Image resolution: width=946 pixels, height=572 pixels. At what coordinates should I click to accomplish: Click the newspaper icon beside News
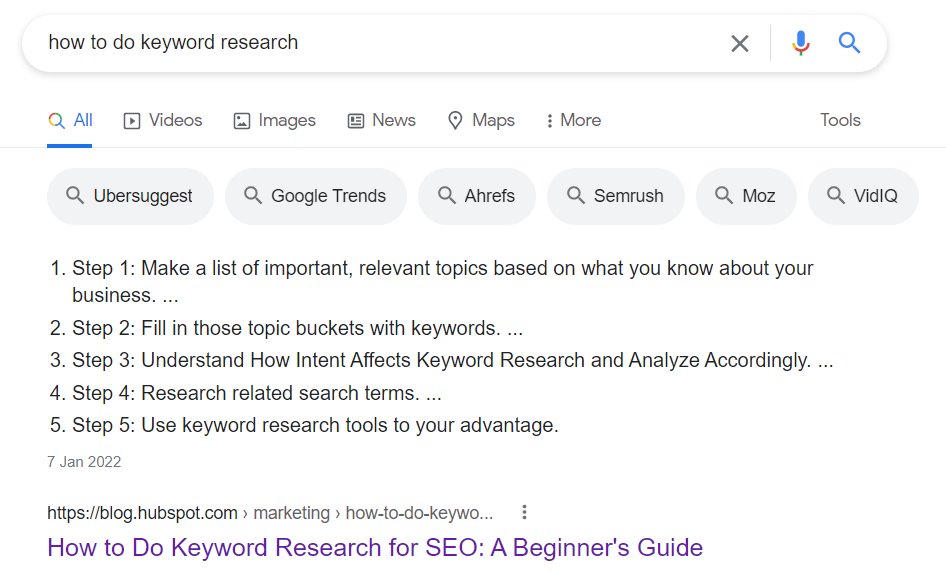coord(356,121)
